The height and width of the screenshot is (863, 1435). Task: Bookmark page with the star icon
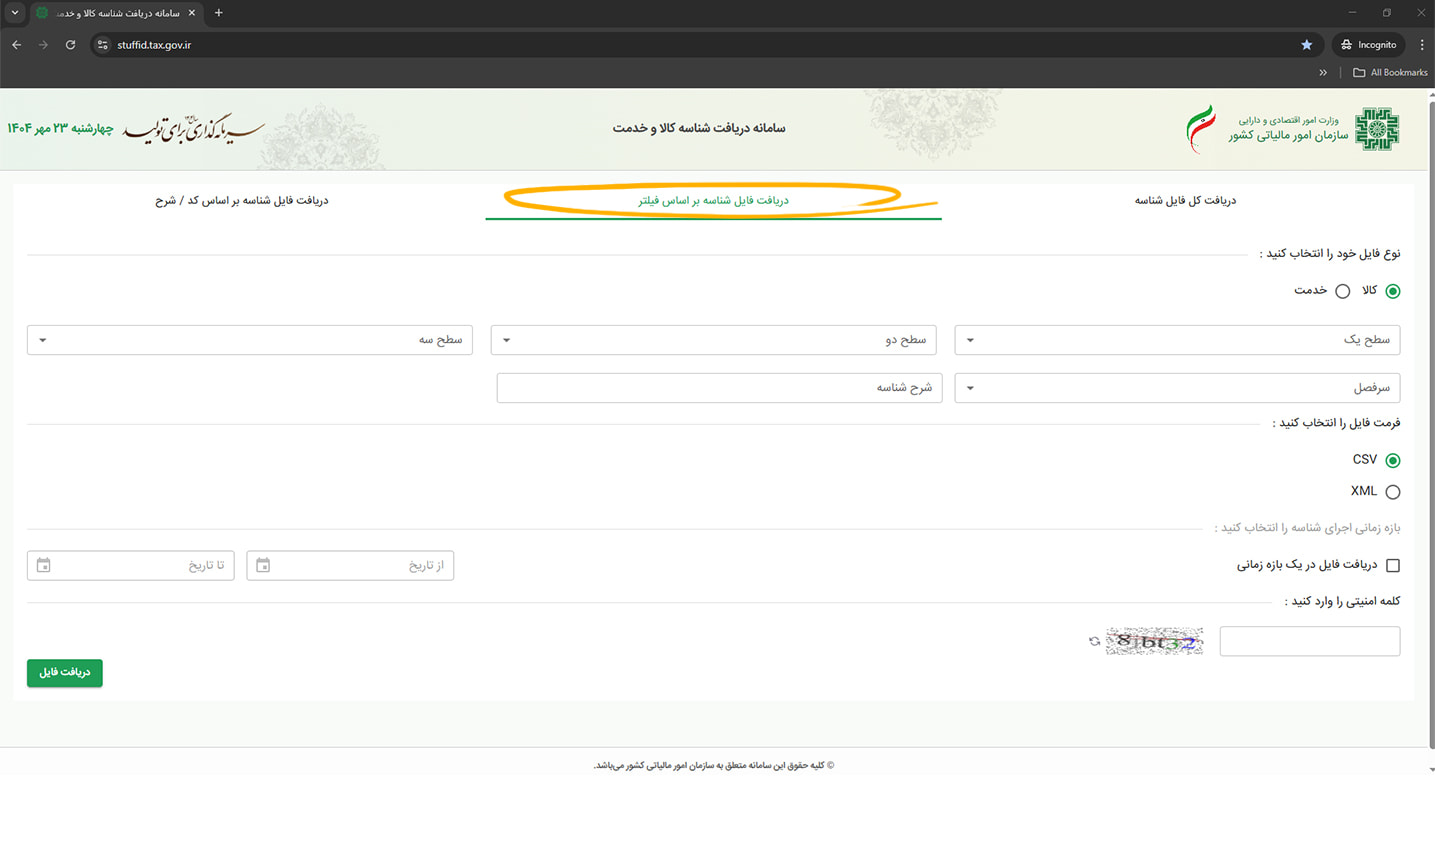1306,45
